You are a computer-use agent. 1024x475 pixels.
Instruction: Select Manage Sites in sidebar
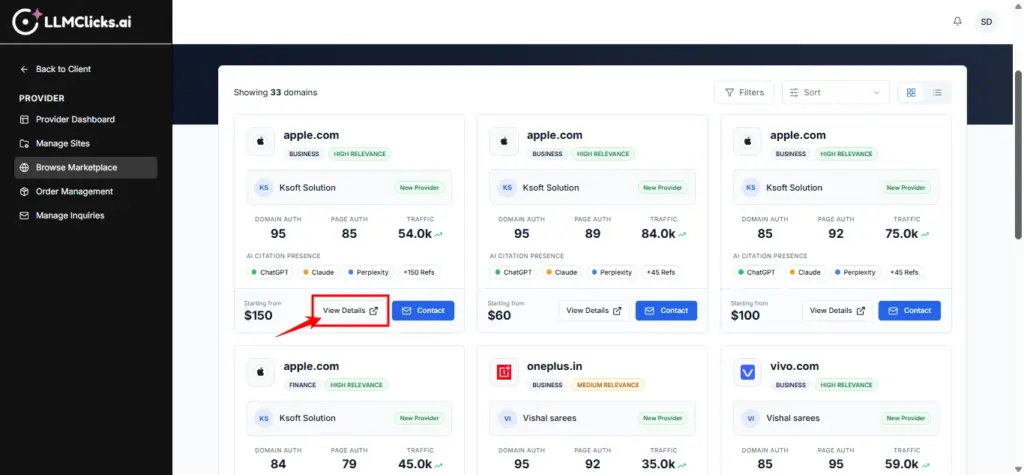[62, 143]
